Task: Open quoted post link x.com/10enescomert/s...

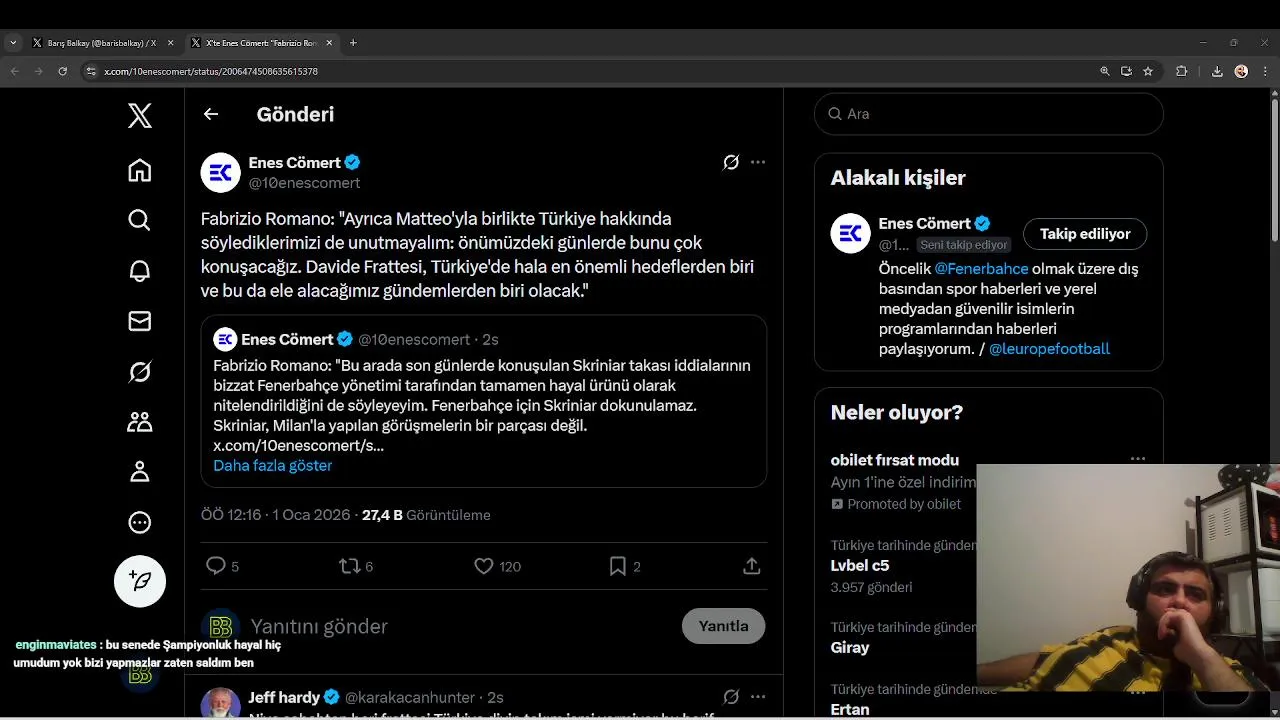Action: [x=298, y=446]
